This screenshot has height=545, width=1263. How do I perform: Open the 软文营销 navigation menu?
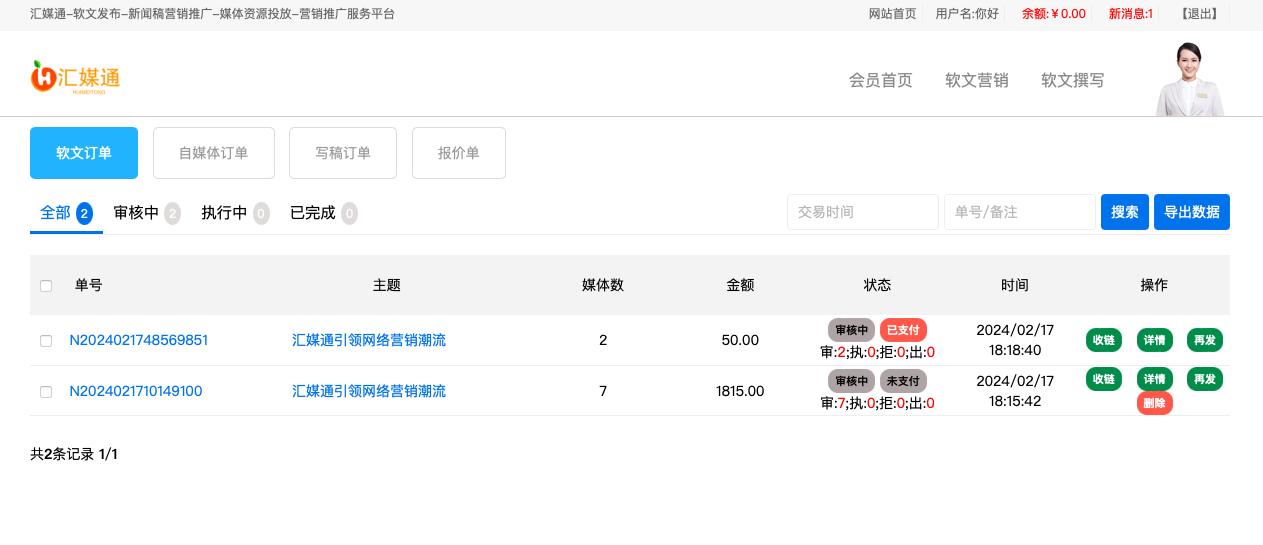(977, 81)
